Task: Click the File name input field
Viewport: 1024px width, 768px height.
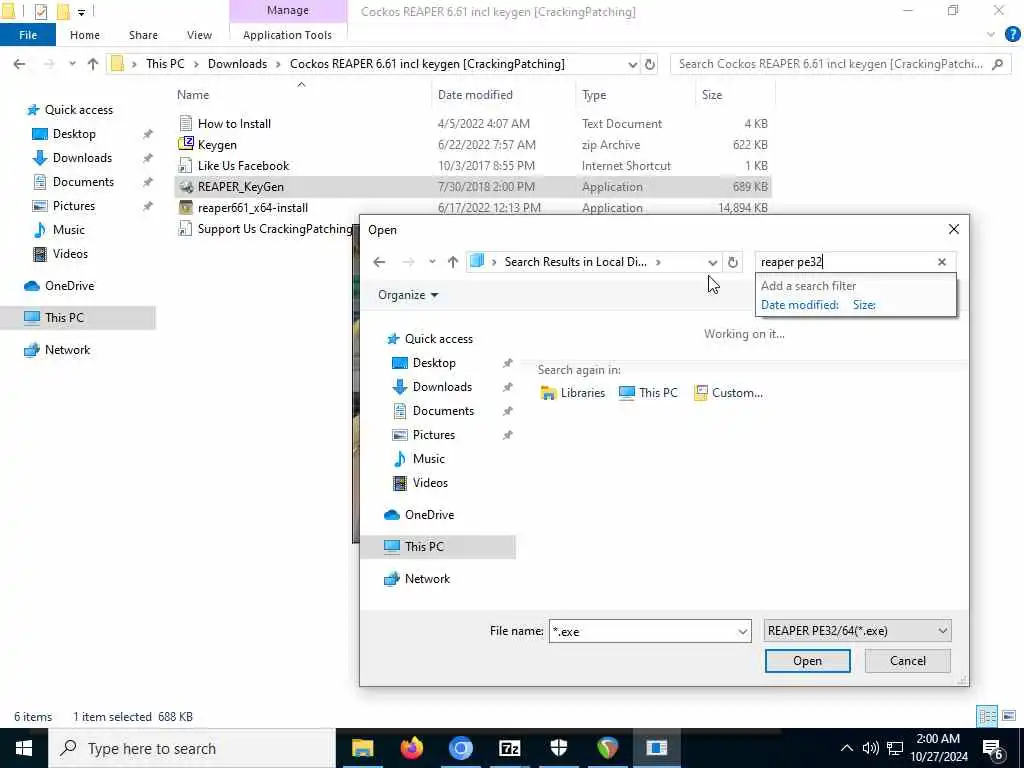Action: click(x=643, y=632)
